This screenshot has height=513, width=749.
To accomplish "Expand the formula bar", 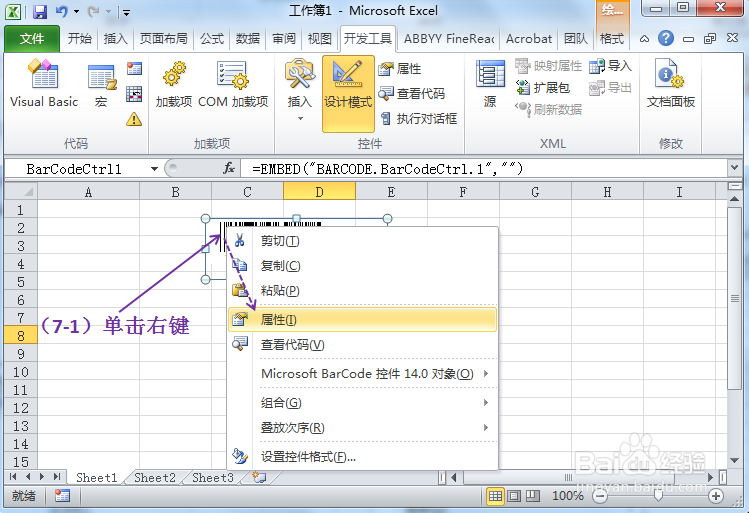I will pyautogui.click(x=734, y=168).
